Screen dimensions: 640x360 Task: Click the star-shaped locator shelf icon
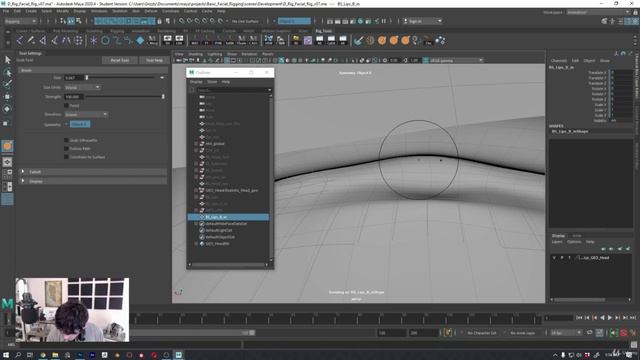[93, 40]
